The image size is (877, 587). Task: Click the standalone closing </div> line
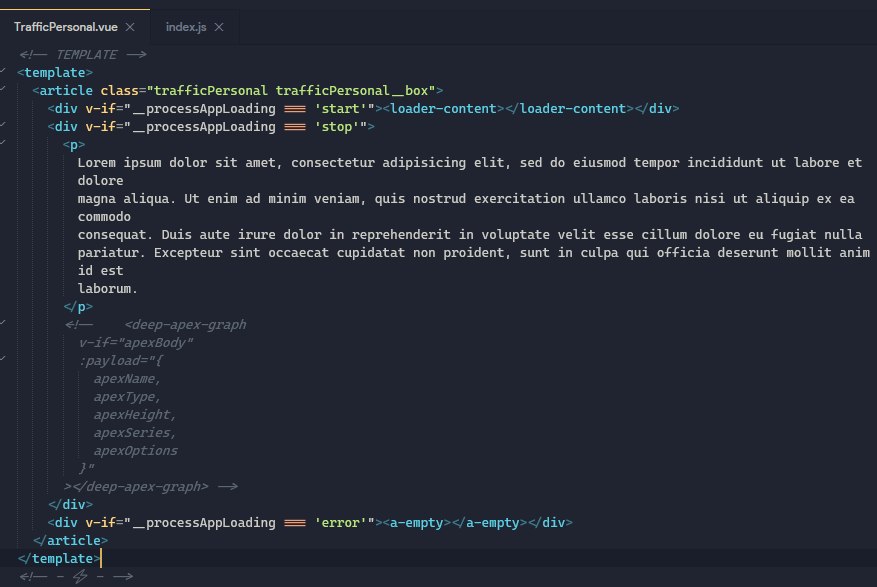click(x=70, y=504)
